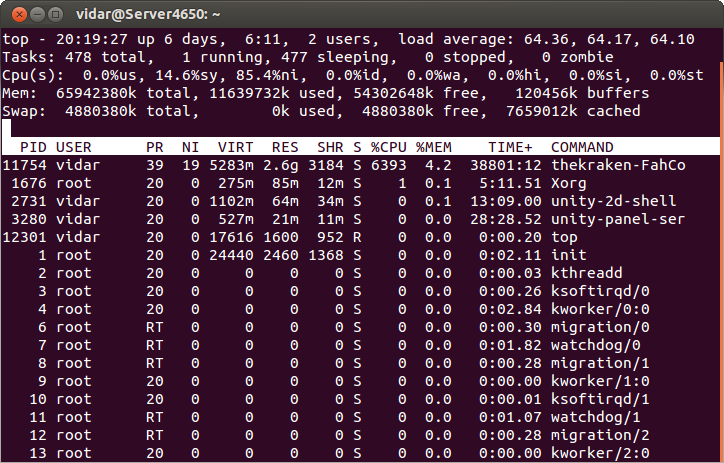This screenshot has width=724, height=463.
Task: Click the 14.6%sy CPU value
Action: (x=186, y=75)
